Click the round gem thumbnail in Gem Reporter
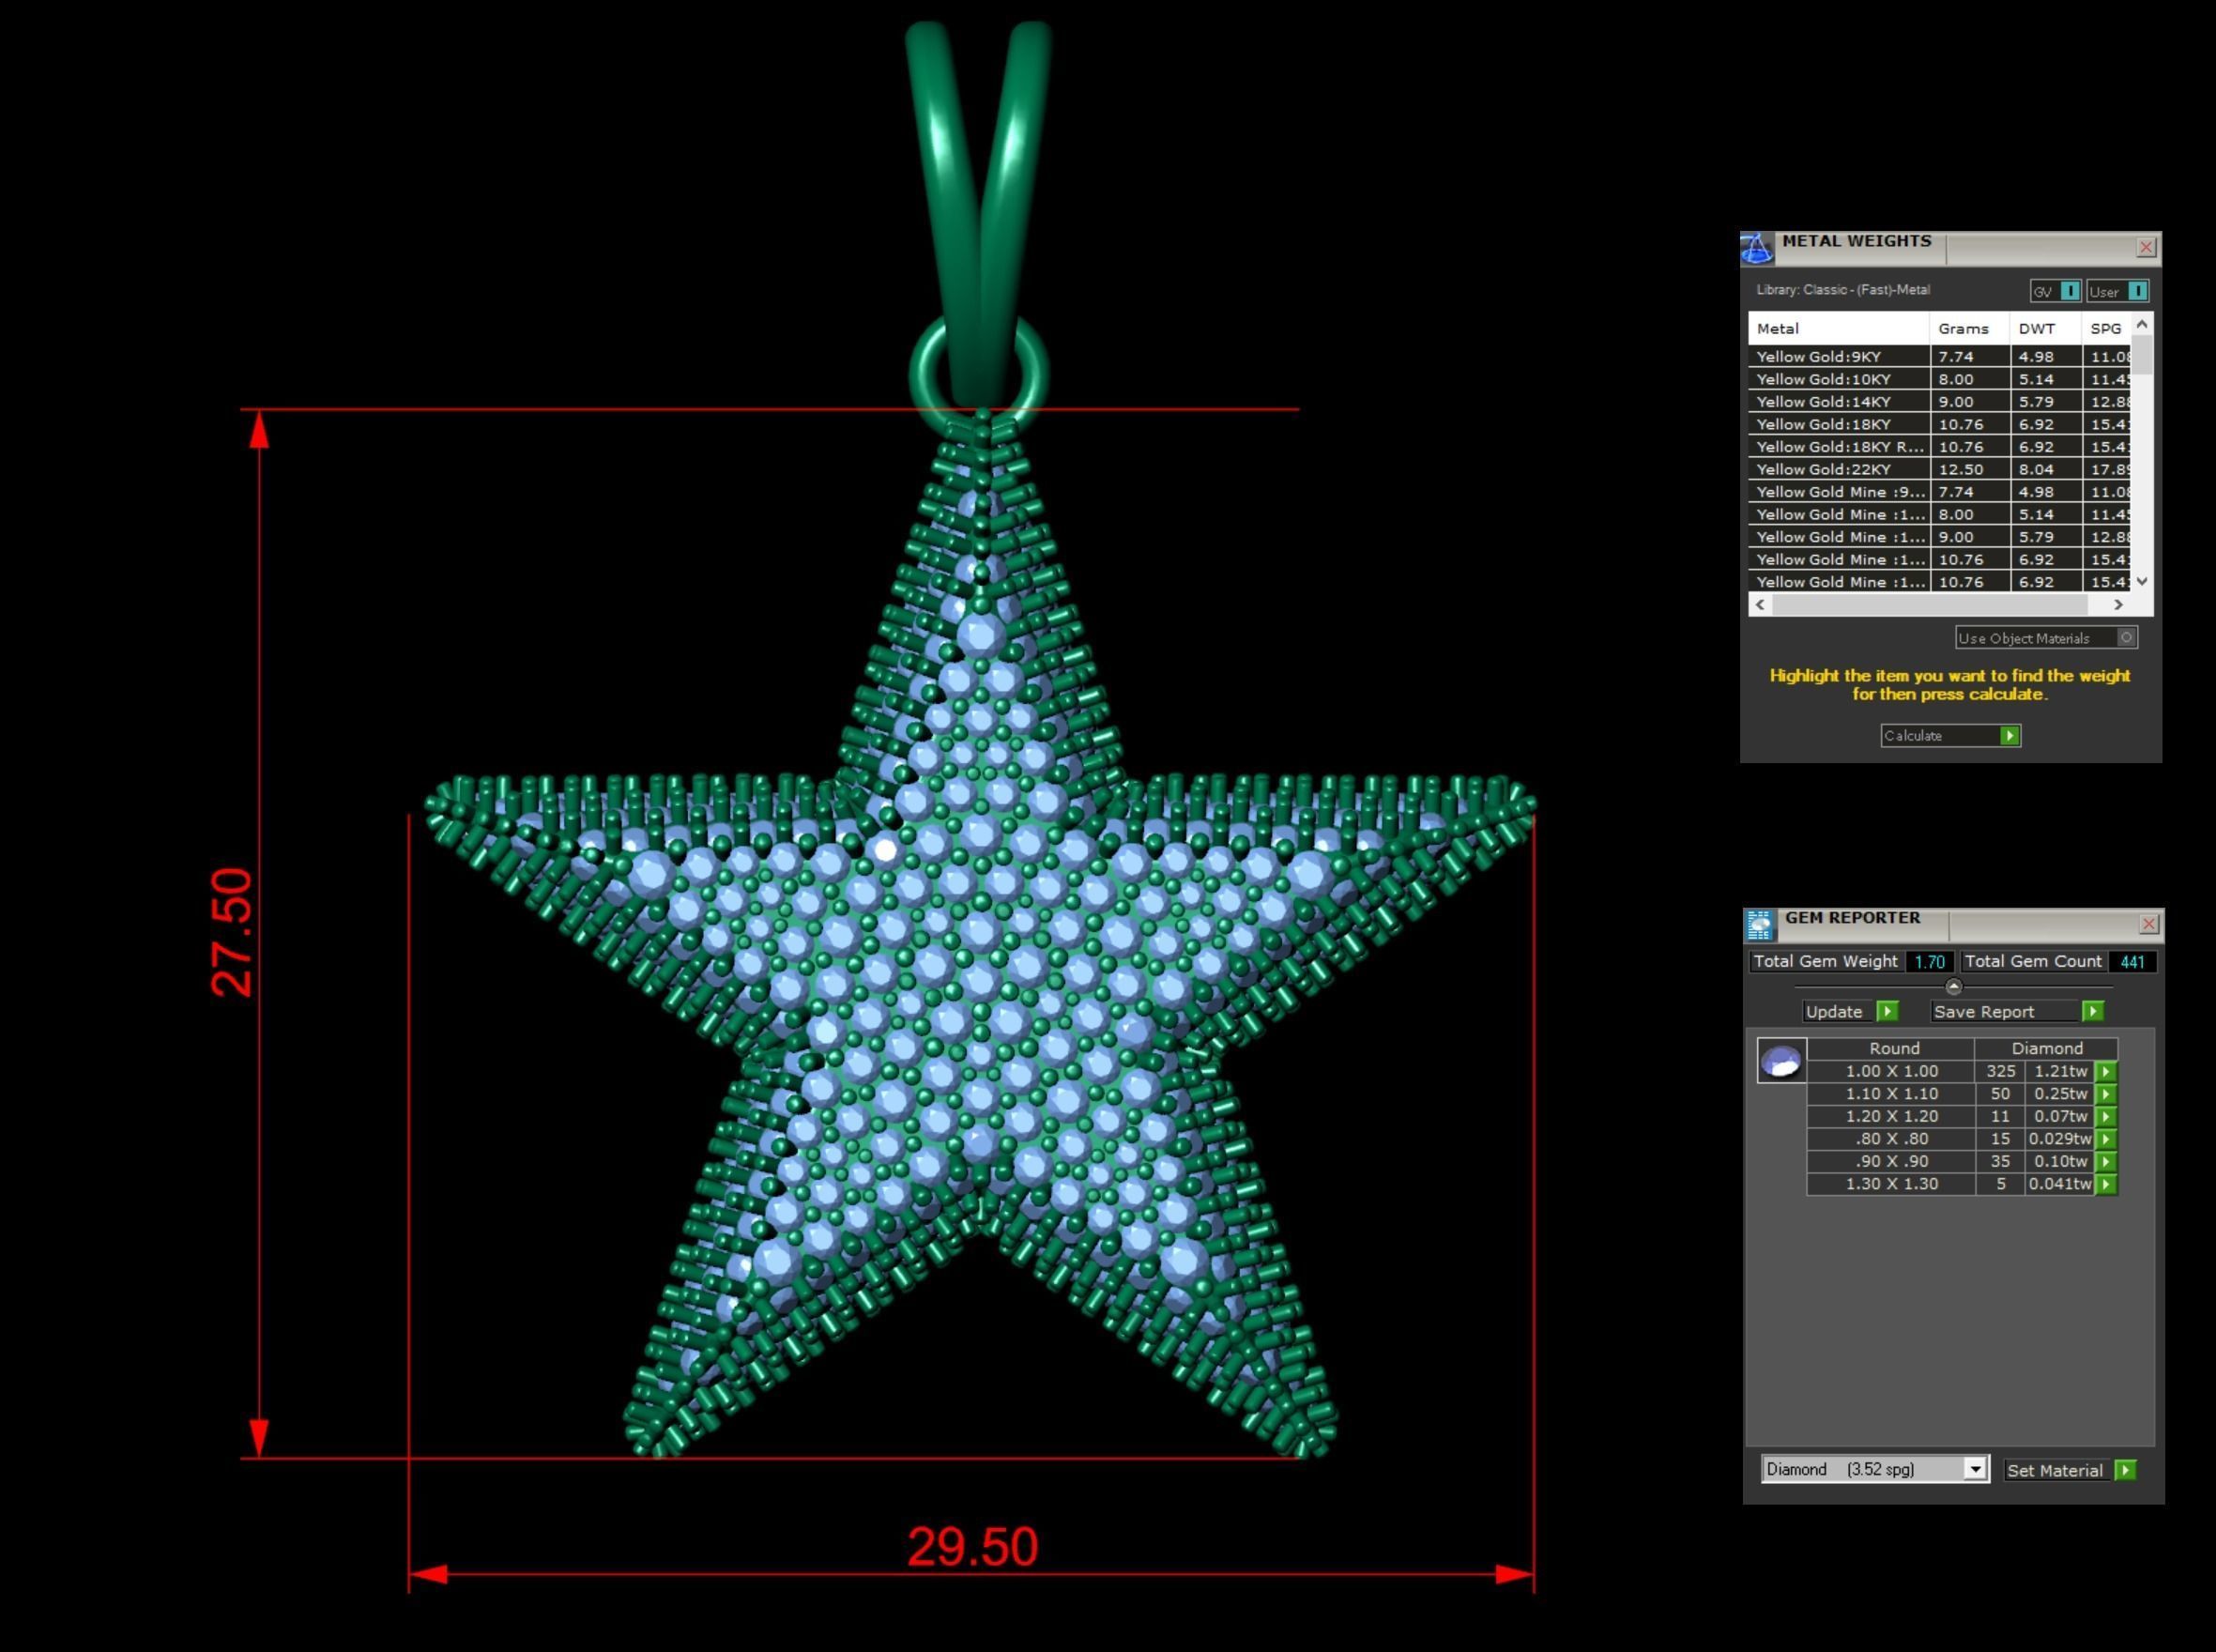 coord(1781,1060)
